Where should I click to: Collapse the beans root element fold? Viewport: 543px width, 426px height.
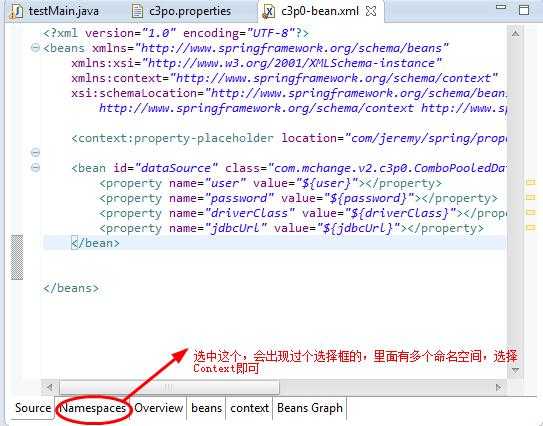35,48
